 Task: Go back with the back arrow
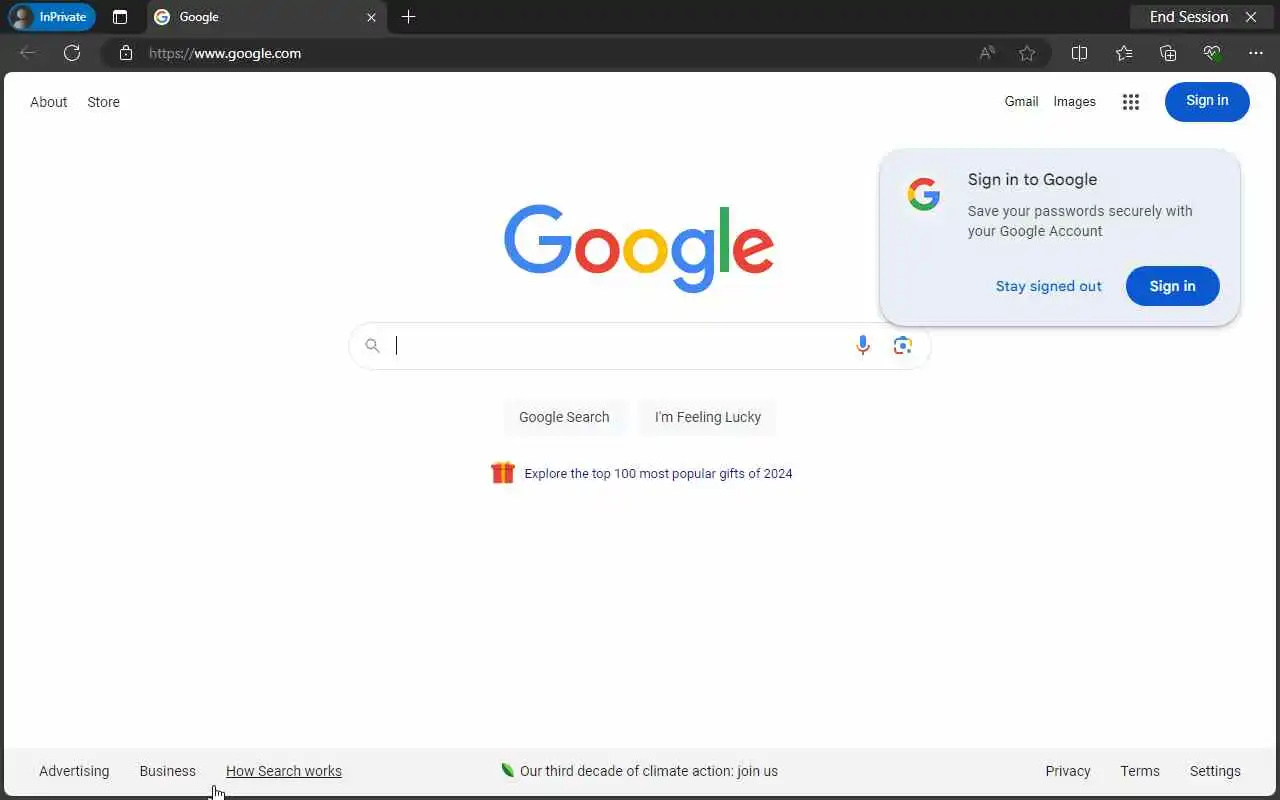click(x=28, y=53)
